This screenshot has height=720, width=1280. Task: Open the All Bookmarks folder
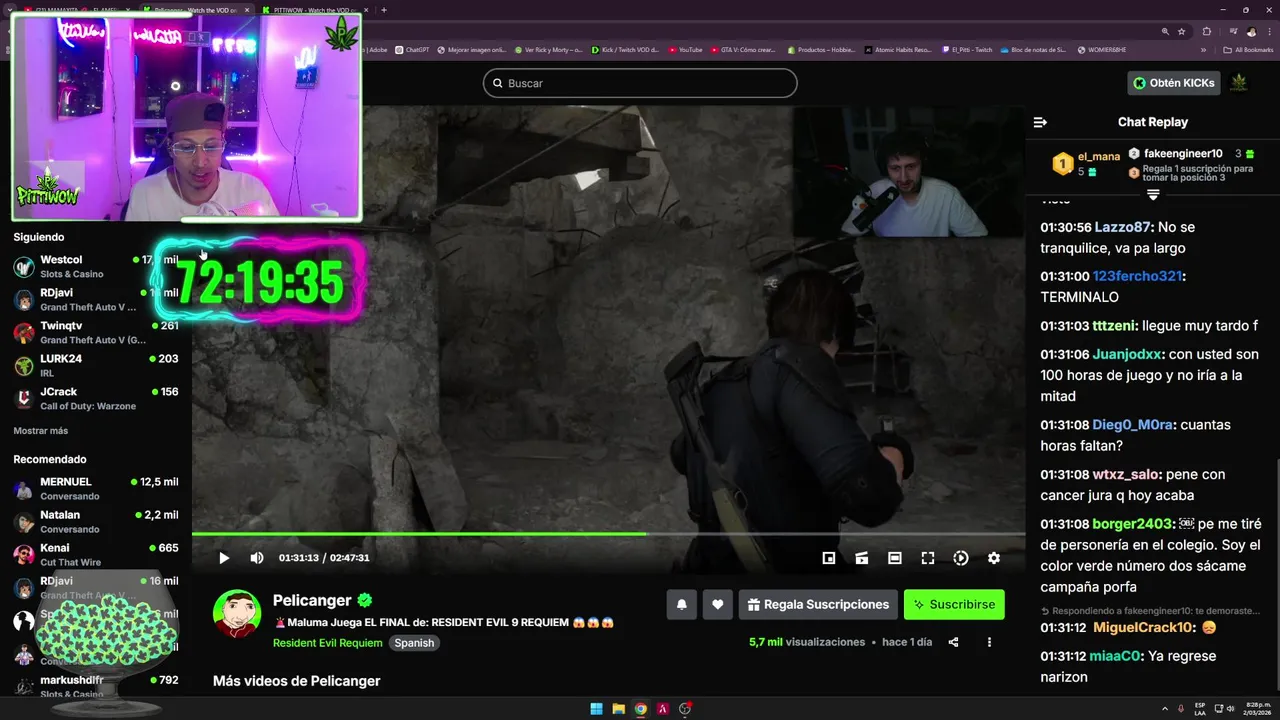pos(1248,49)
